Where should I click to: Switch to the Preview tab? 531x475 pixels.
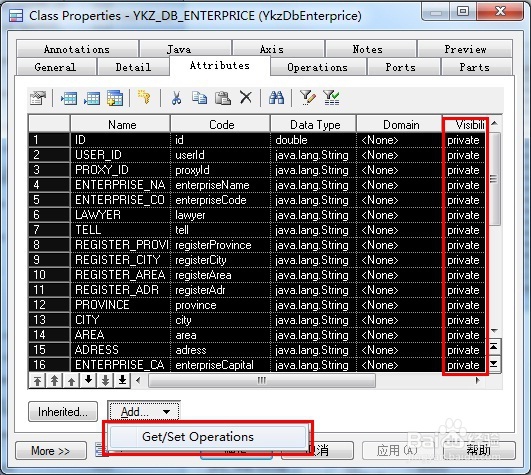point(465,49)
